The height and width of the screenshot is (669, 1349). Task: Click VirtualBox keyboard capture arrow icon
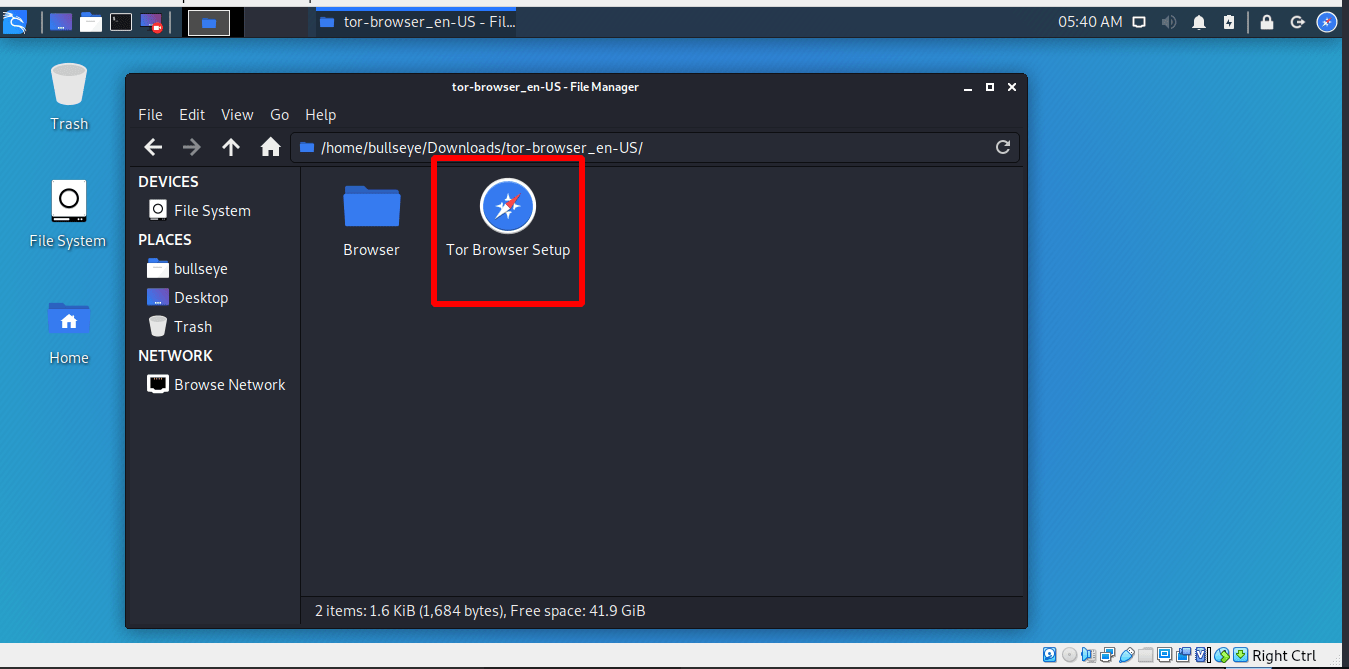[1240, 655]
